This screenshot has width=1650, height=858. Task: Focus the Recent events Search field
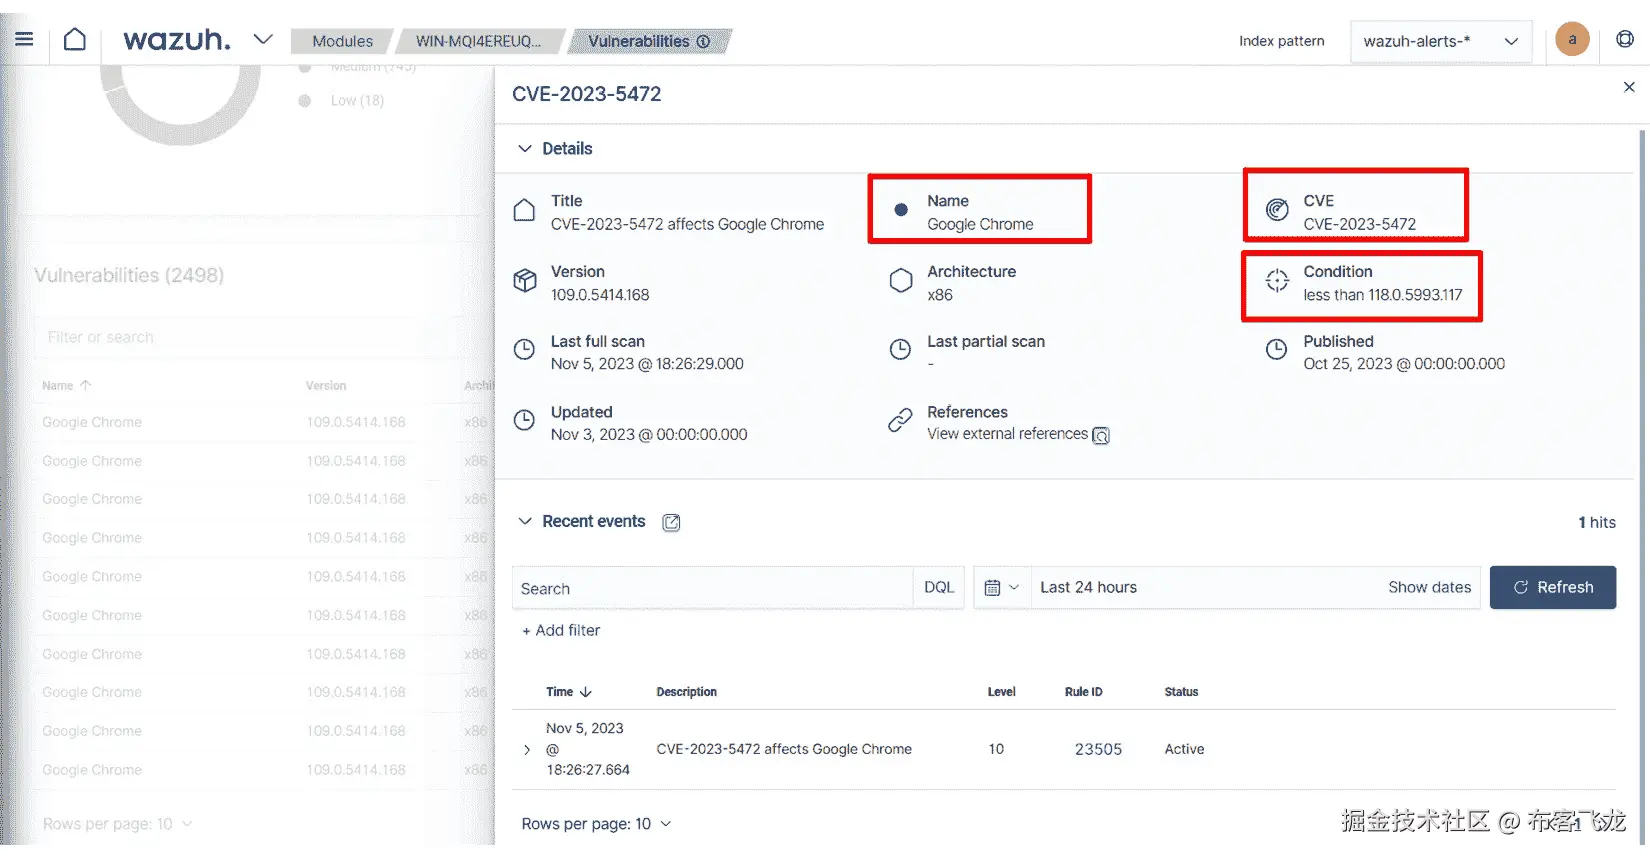(x=712, y=588)
